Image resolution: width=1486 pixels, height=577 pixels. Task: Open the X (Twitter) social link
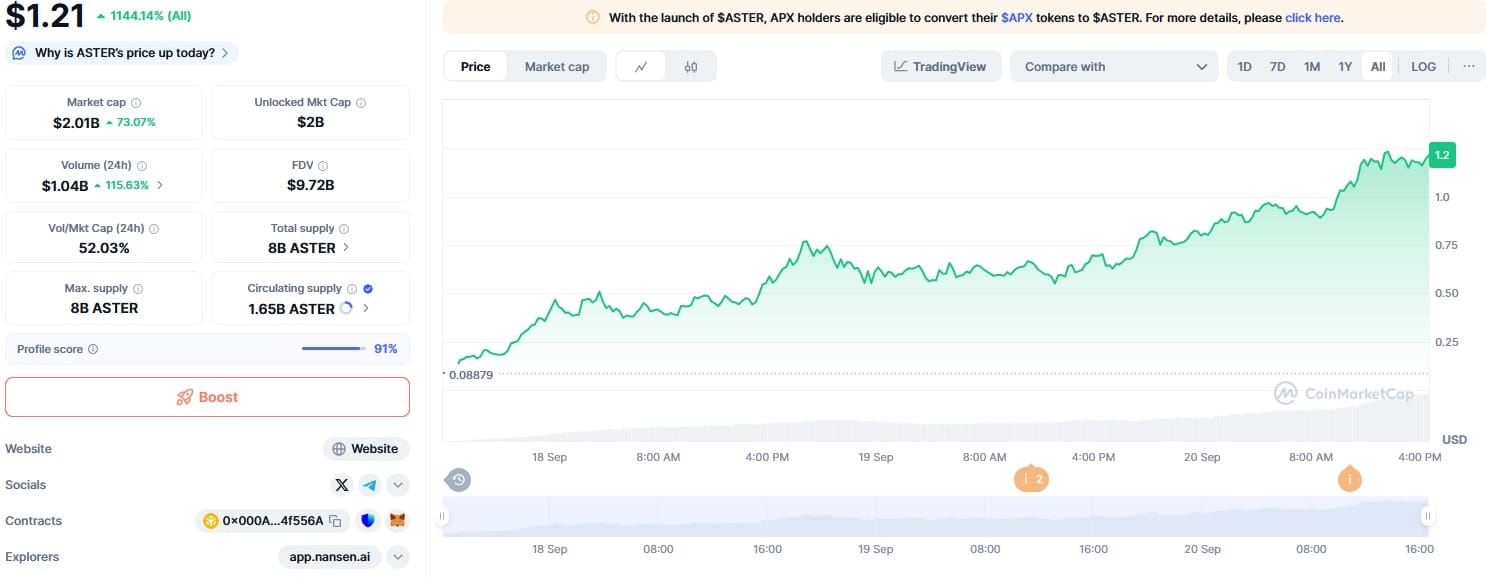coord(342,485)
